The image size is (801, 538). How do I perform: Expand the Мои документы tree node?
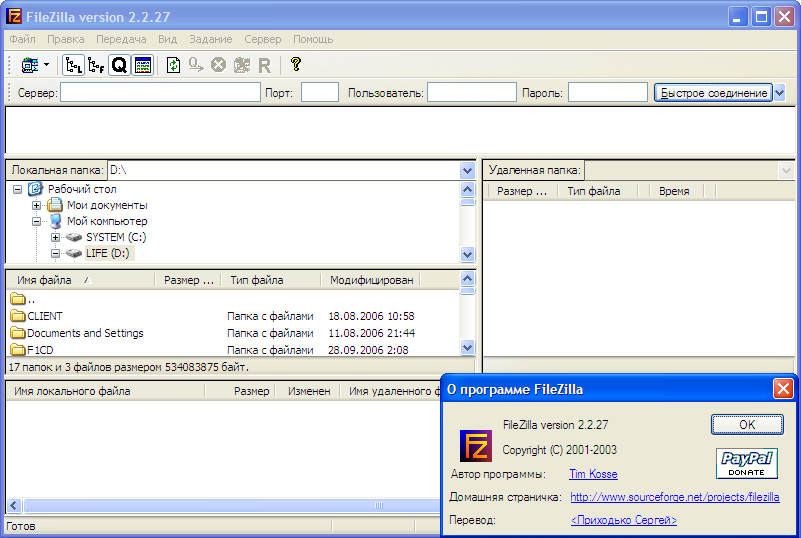tap(36, 205)
